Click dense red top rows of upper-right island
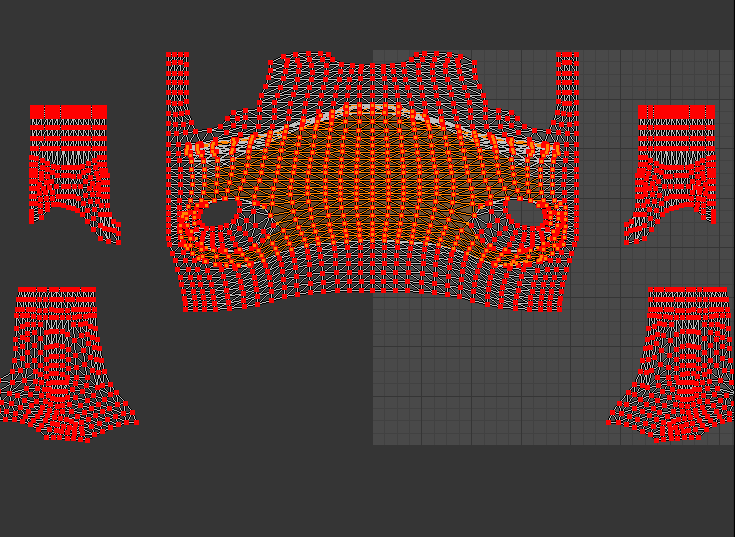Image resolution: width=735 pixels, height=537 pixels. pos(676,113)
